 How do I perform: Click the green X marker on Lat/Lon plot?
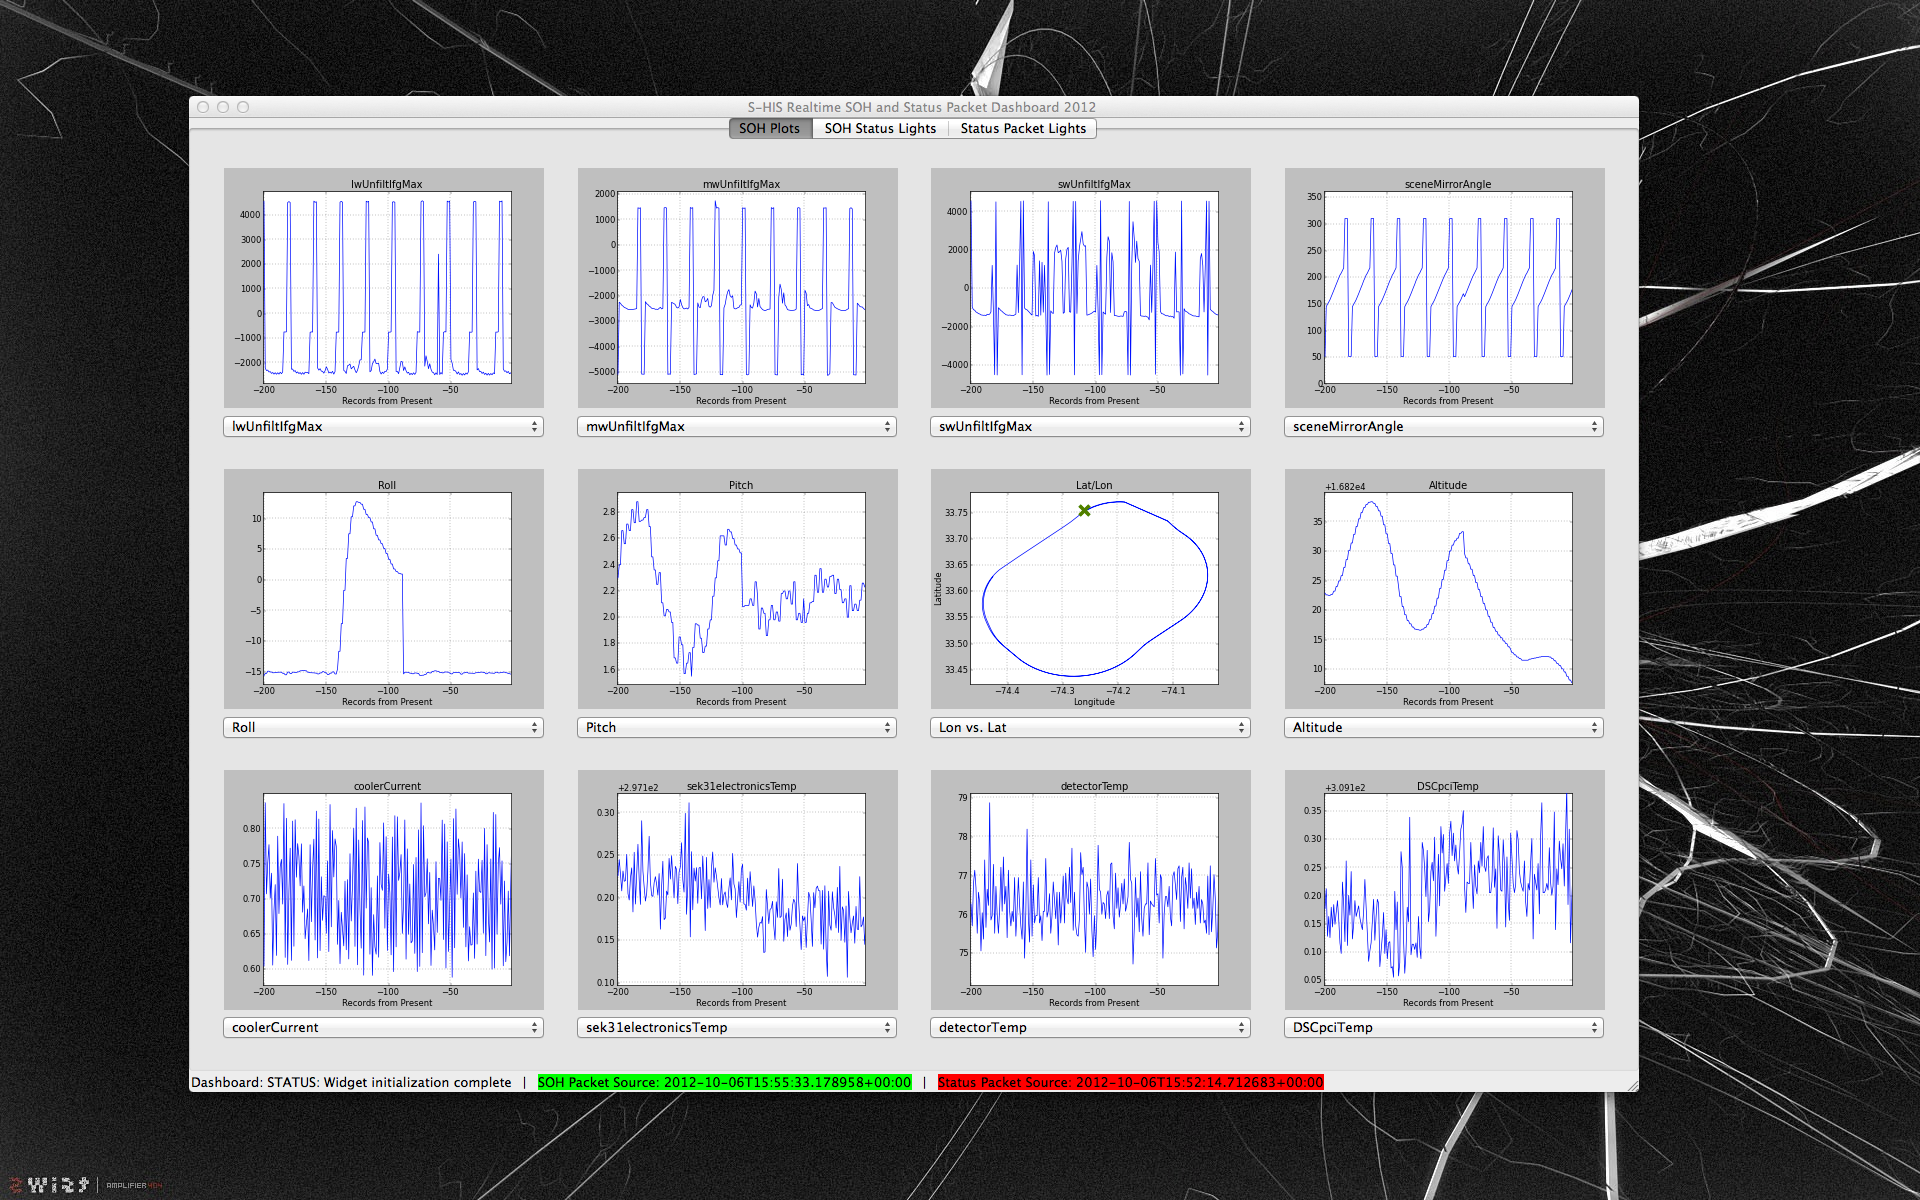(1084, 511)
